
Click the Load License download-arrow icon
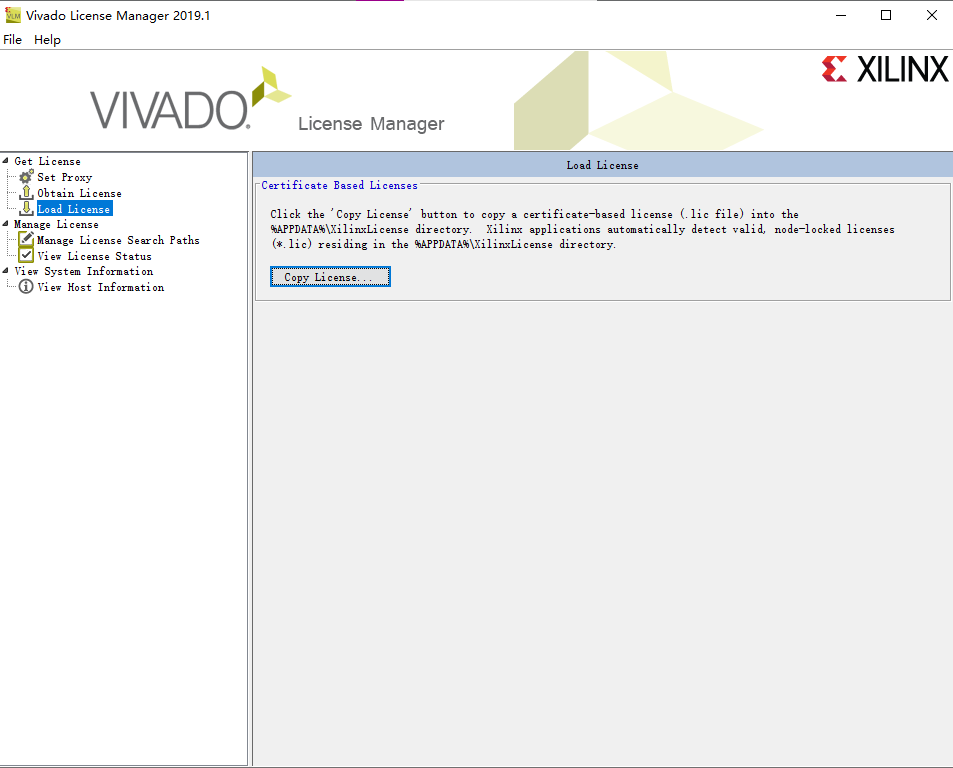[x=26, y=208]
